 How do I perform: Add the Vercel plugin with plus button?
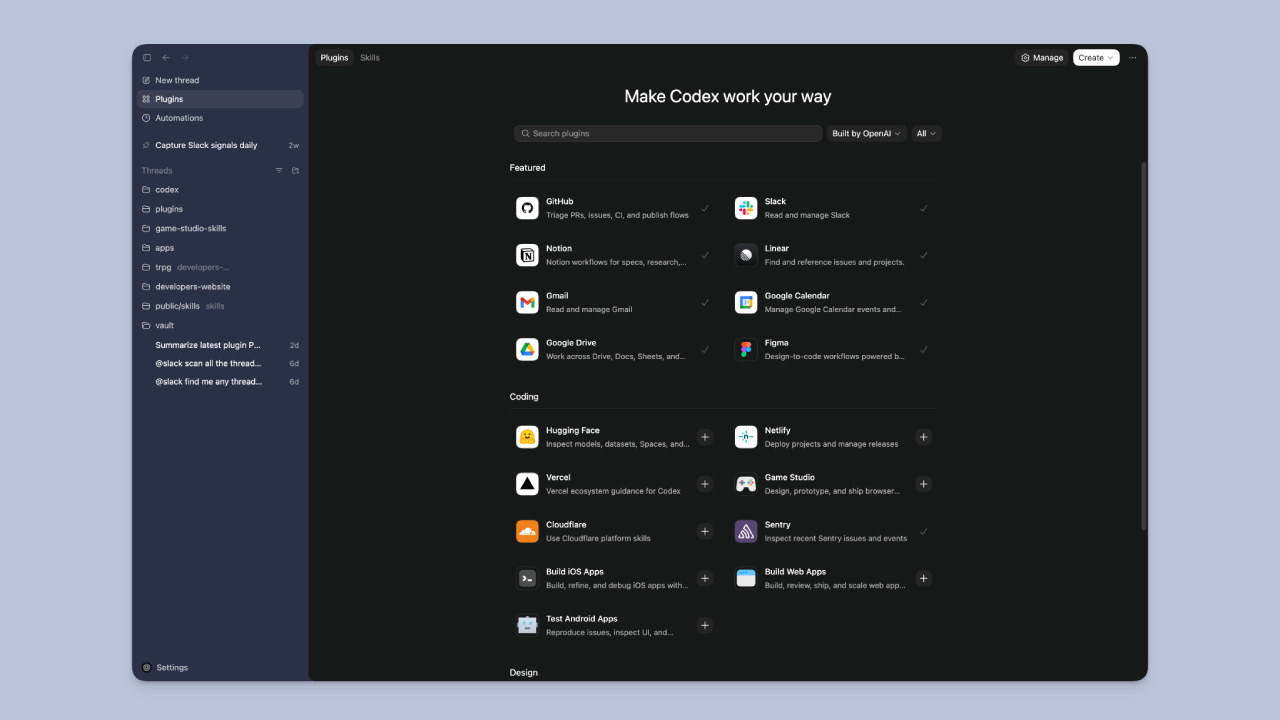tap(704, 484)
